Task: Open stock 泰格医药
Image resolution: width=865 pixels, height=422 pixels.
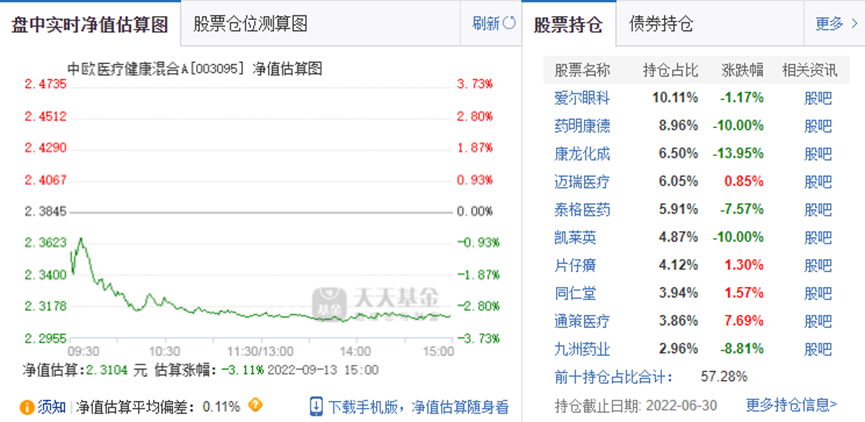Action: pyautogui.click(x=582, y=209)
